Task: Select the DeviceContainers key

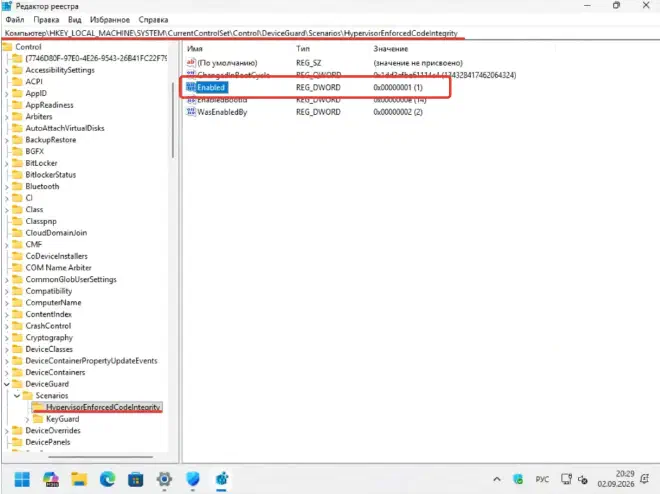Action: tap(55, 372)
